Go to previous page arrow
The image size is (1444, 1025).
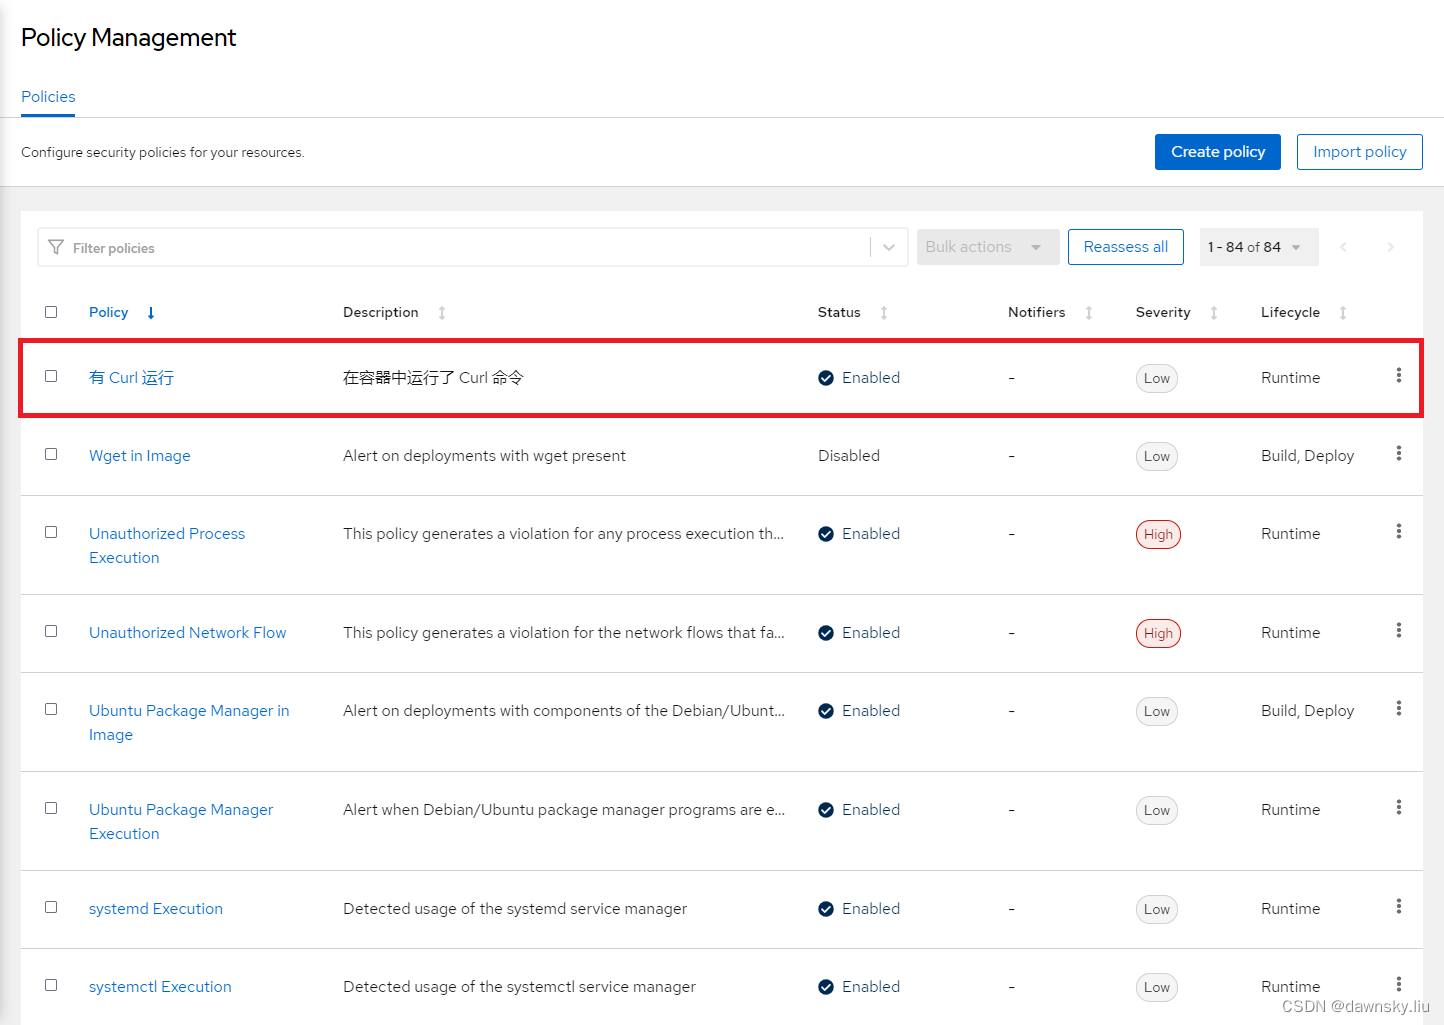click(x=1343, y=247)
